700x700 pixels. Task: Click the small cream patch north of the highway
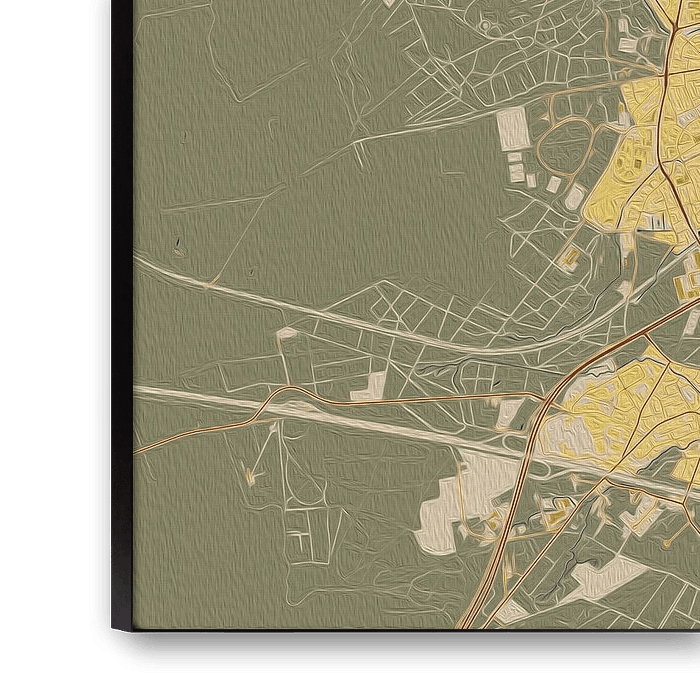(370, 385)
